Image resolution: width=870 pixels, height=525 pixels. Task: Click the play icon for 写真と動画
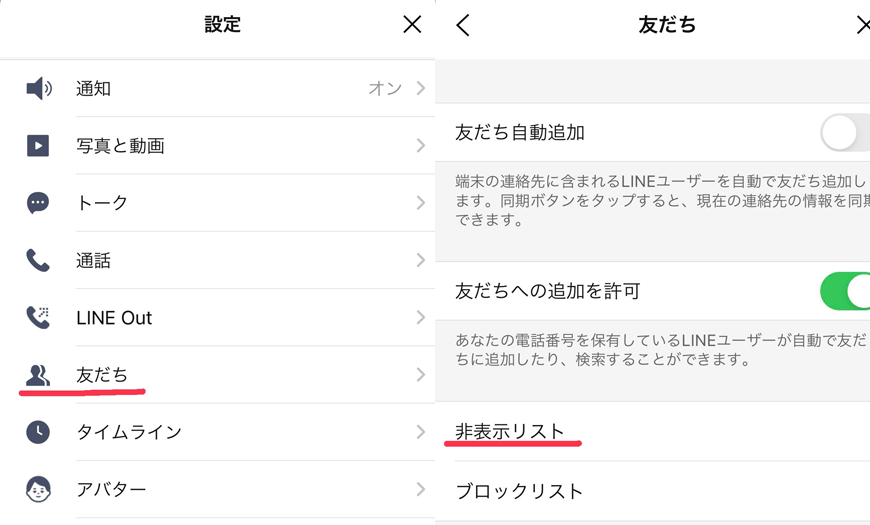point(38,146)
